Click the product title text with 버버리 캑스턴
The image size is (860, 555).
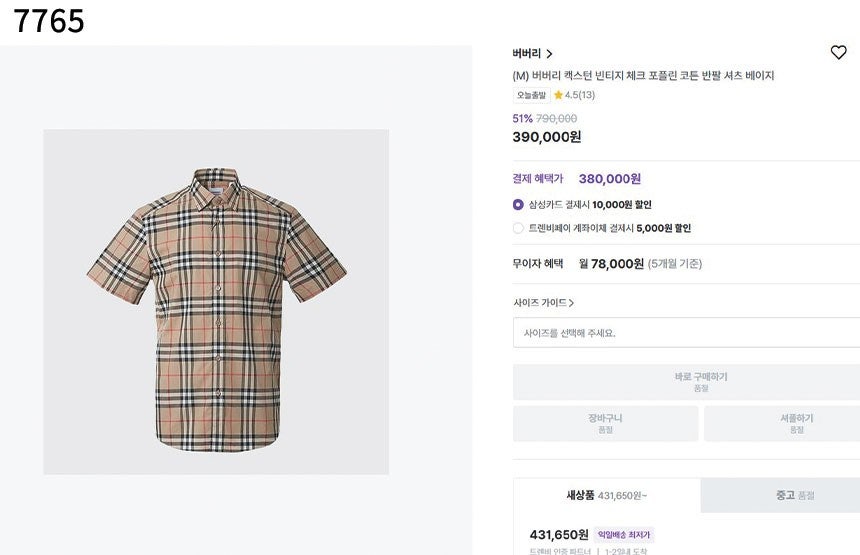[643, 76]
